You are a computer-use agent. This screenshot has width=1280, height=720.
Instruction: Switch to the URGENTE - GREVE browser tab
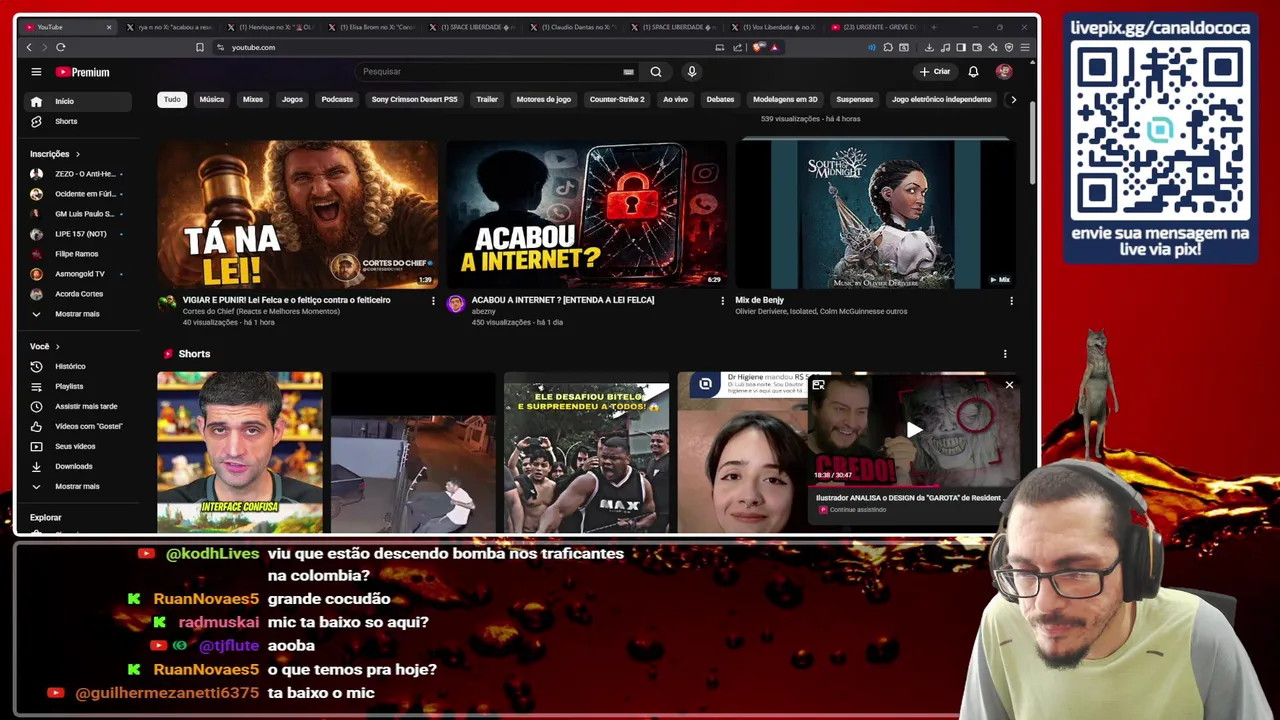pos(875,27)
